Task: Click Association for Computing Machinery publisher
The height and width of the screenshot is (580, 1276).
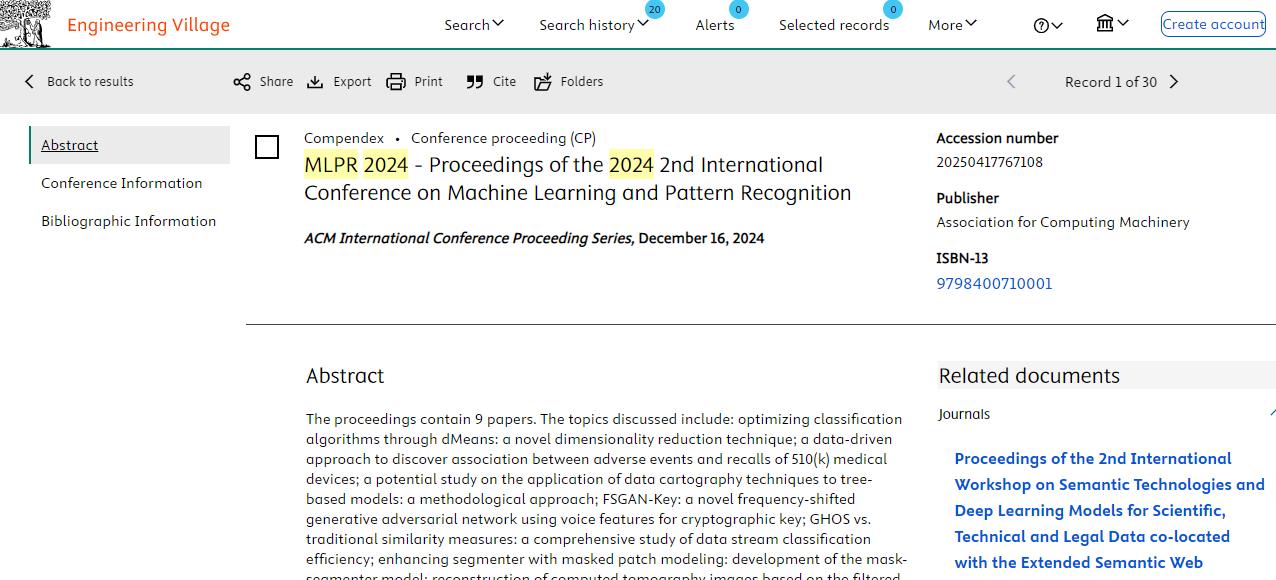Action: tap(1063, 222)
